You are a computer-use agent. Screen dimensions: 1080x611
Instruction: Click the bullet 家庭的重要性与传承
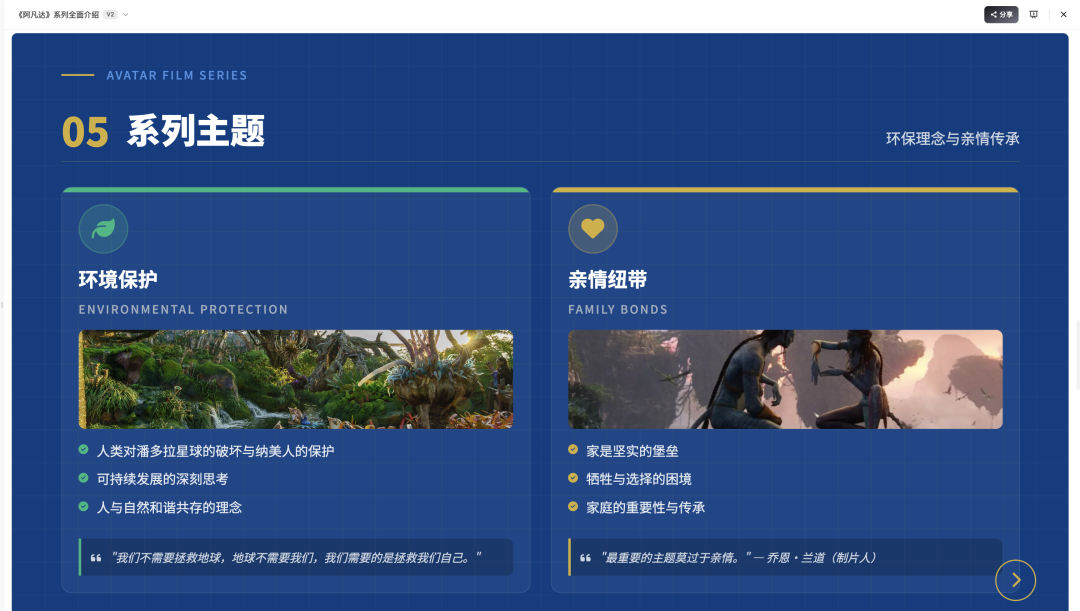(x=645, y=508)
